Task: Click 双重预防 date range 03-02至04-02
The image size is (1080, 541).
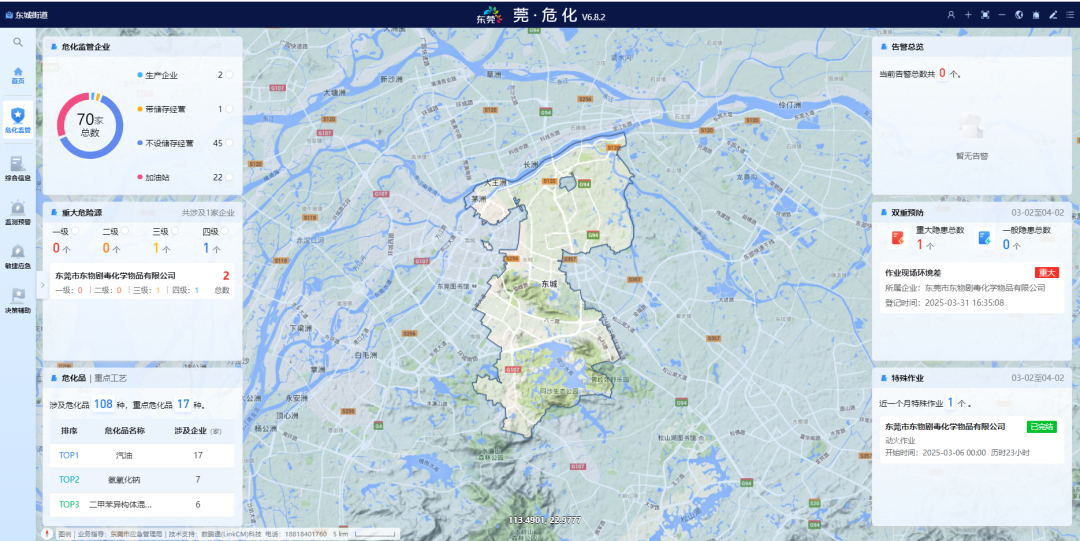Action: tap(1037, 212)
